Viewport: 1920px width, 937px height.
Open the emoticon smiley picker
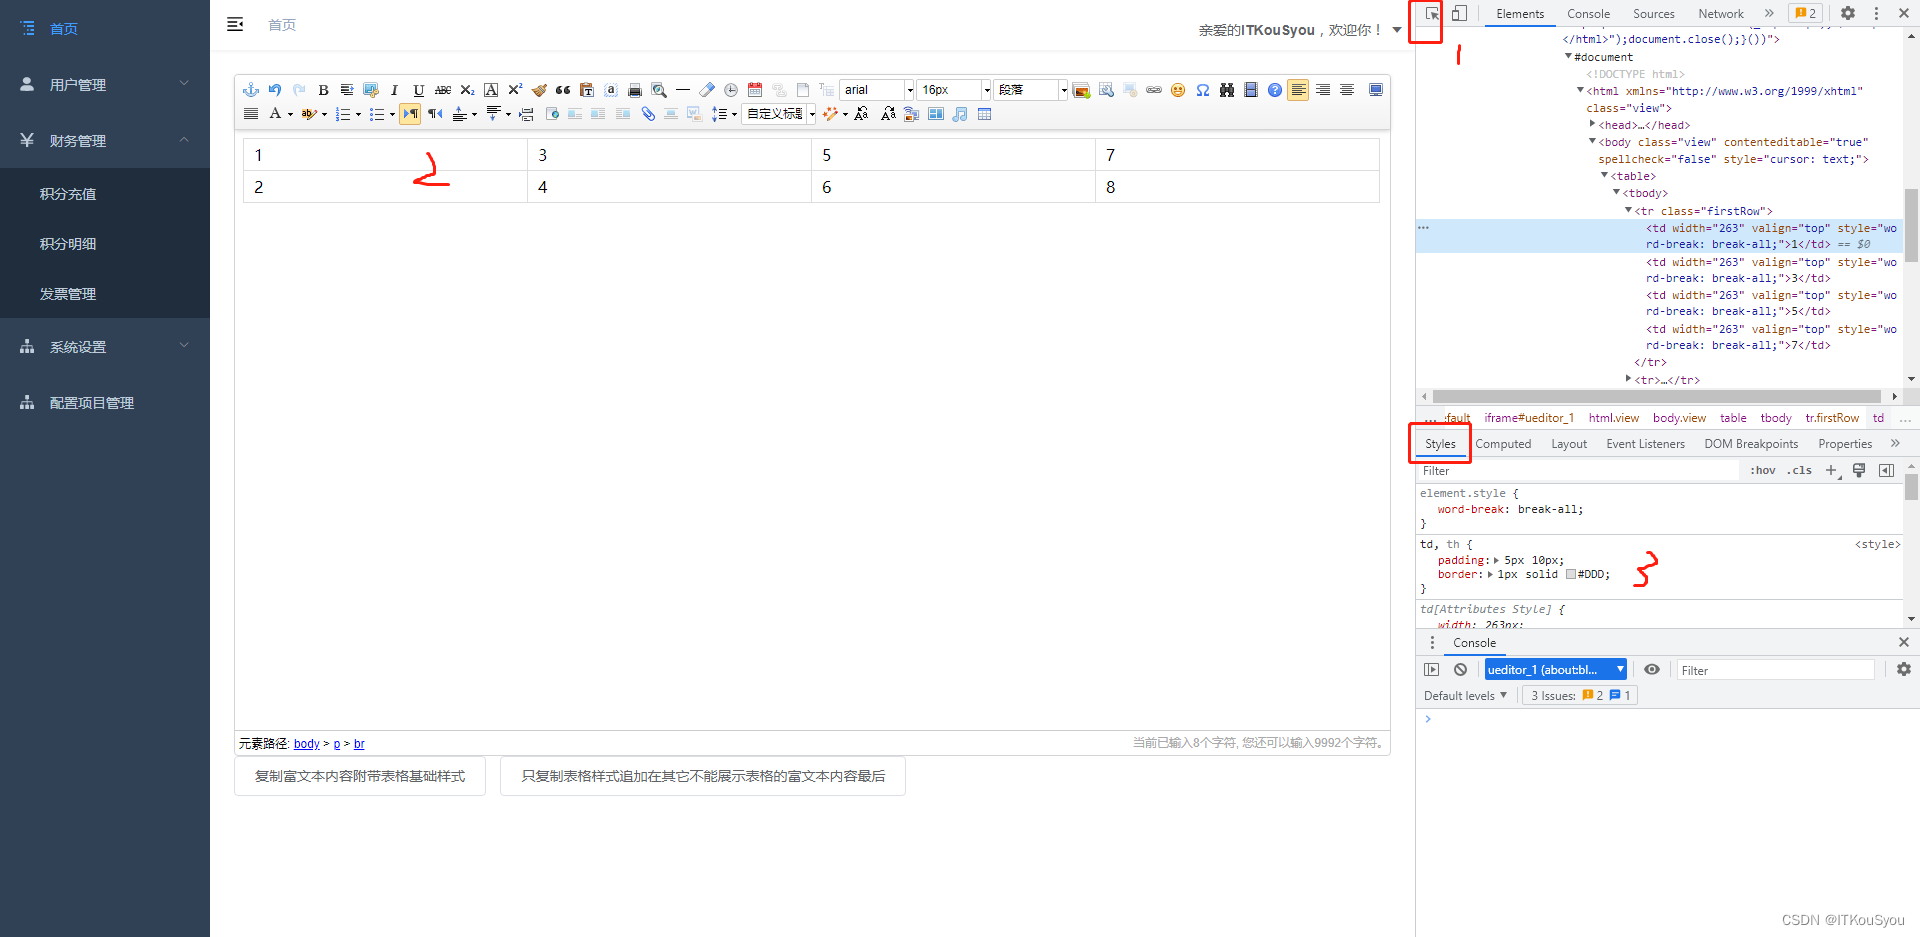pos(1178,90)
